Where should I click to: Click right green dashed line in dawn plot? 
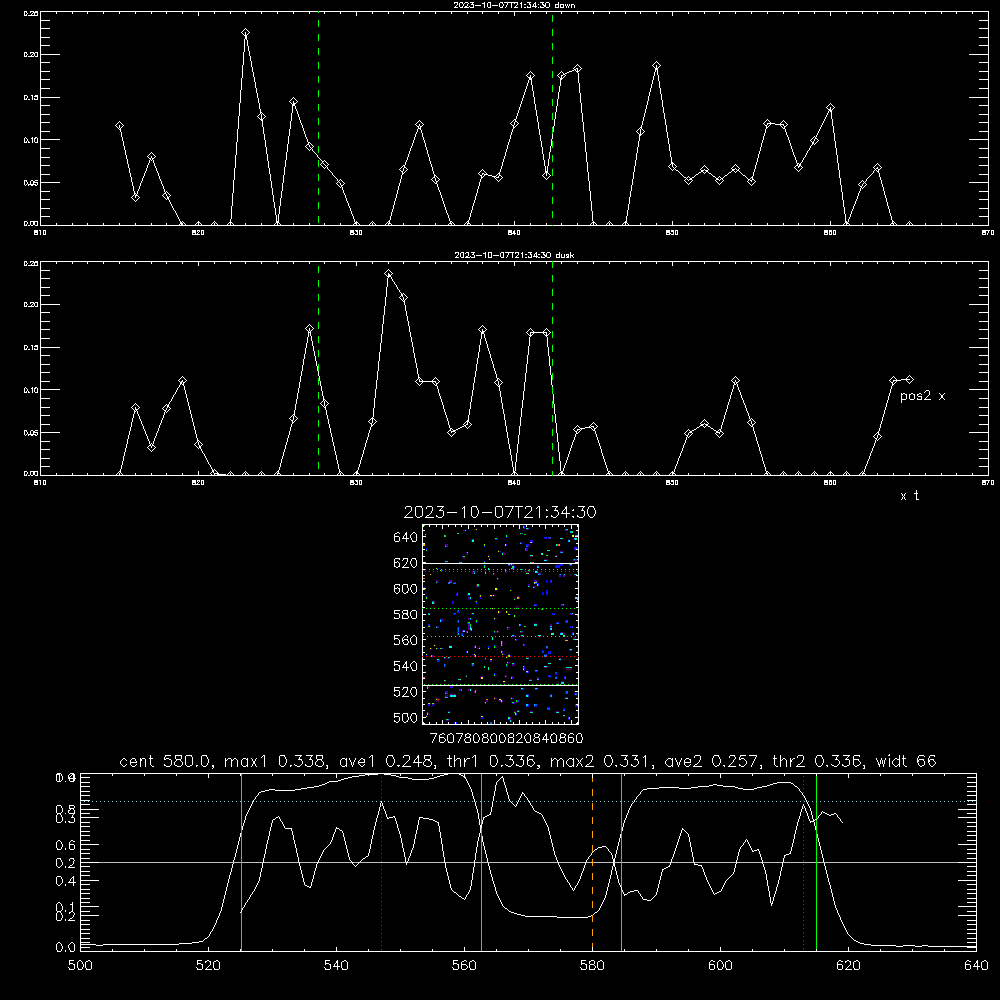pos(552,118)
